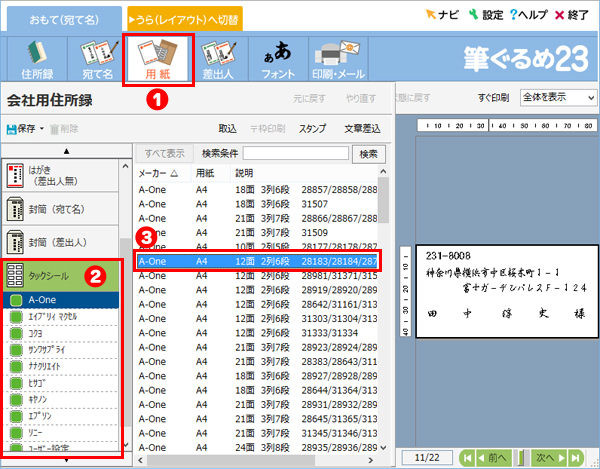The height and width of the screenshot is (469, 600).
Task: Select row 12面 2列6段 31333/31334
Action: (256, 333)
